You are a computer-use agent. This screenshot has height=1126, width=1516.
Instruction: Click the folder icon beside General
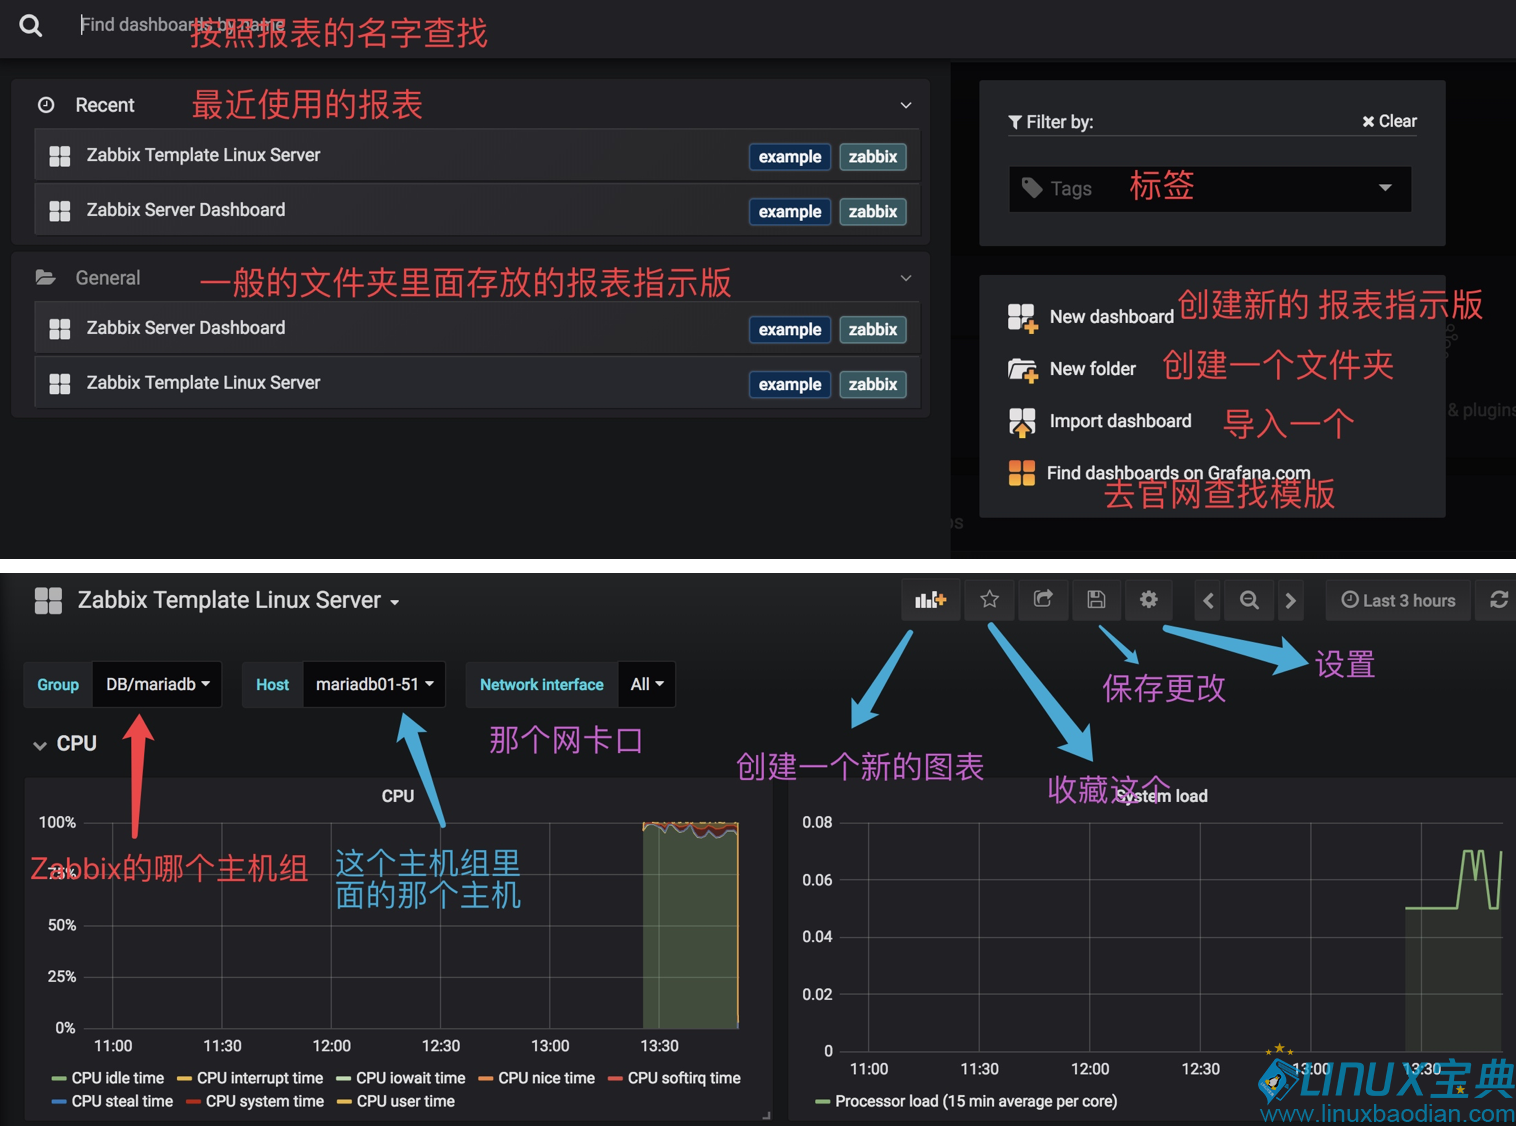point(46,278)
